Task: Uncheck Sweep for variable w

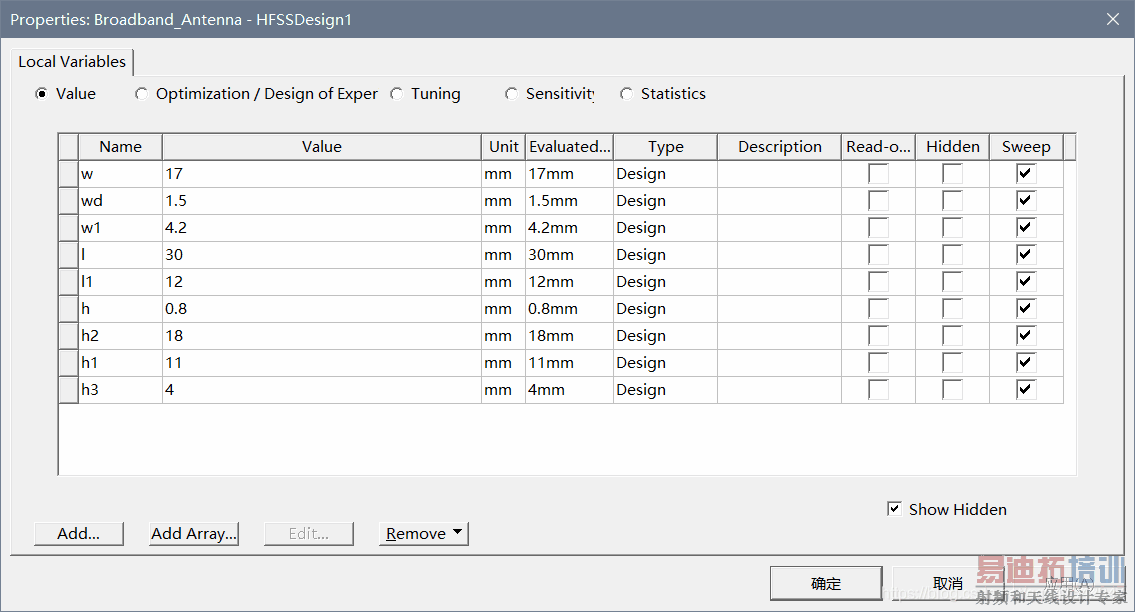Action: coord(1026,174)
